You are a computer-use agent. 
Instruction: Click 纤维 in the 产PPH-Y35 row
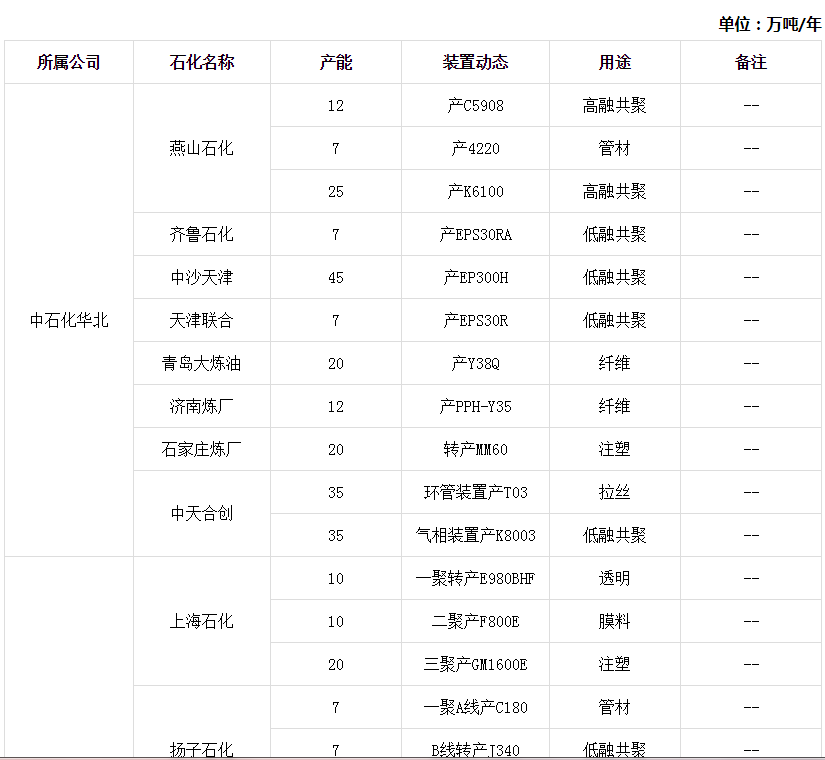coord(615,406)
